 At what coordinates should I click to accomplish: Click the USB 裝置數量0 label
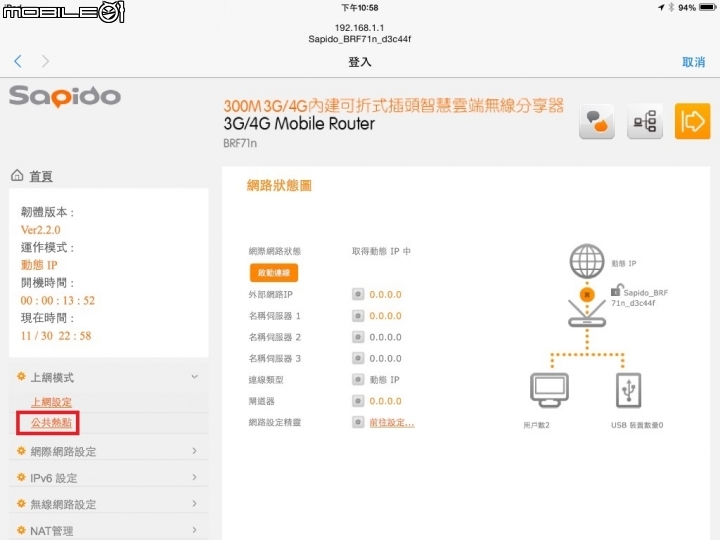tap(637, 425)
